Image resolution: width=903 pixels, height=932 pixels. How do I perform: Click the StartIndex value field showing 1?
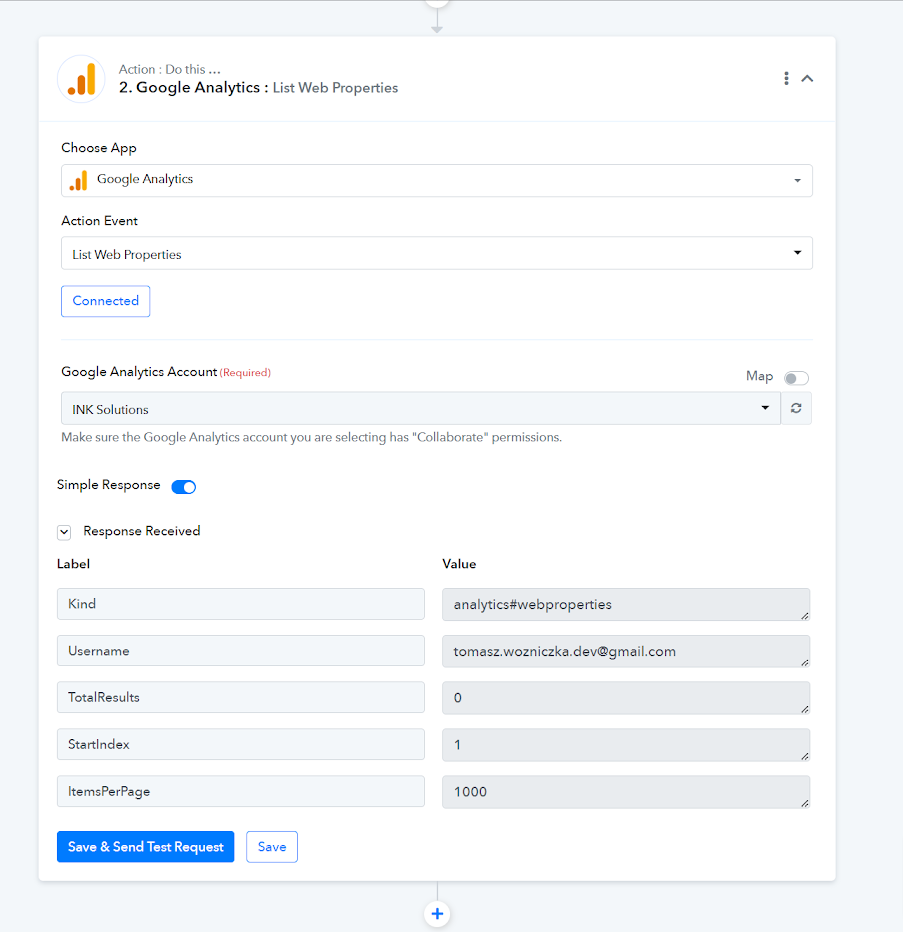point(626,745)
